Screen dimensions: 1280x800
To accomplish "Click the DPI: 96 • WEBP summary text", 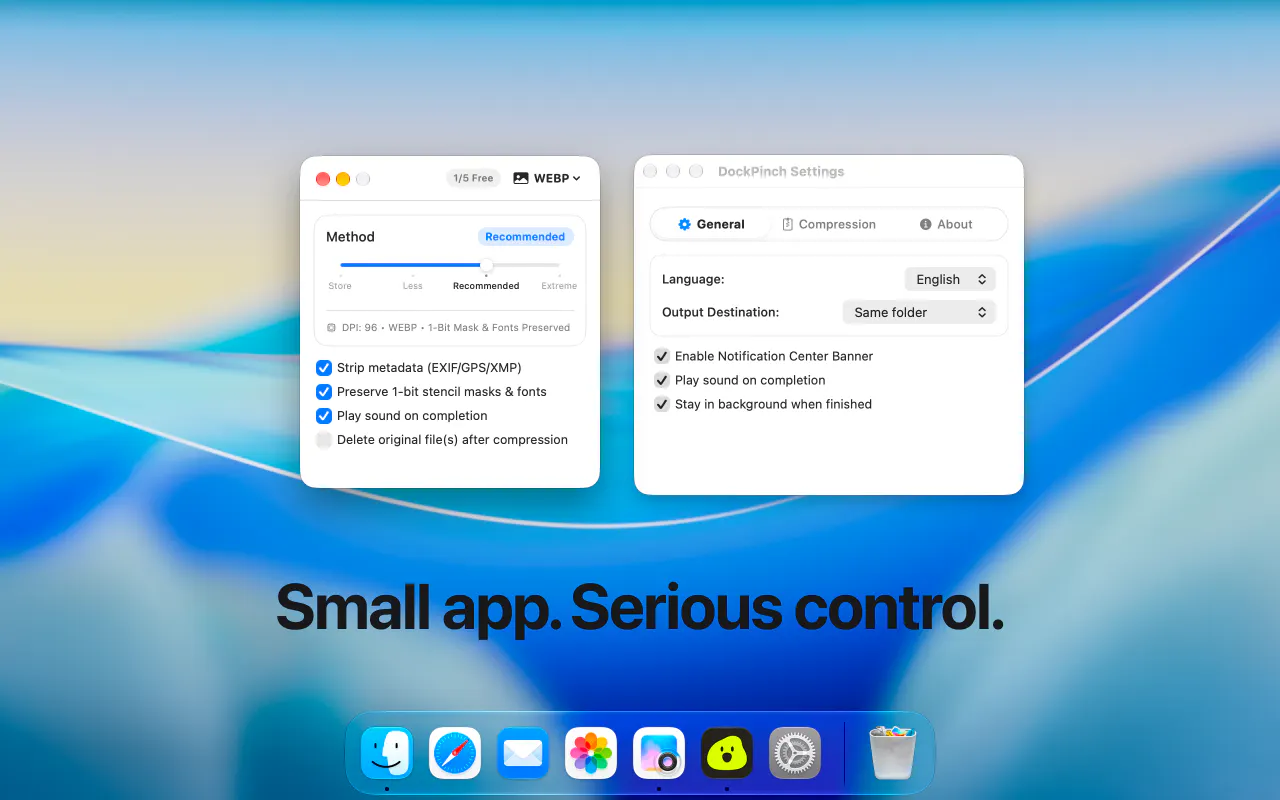I will 456,327.
